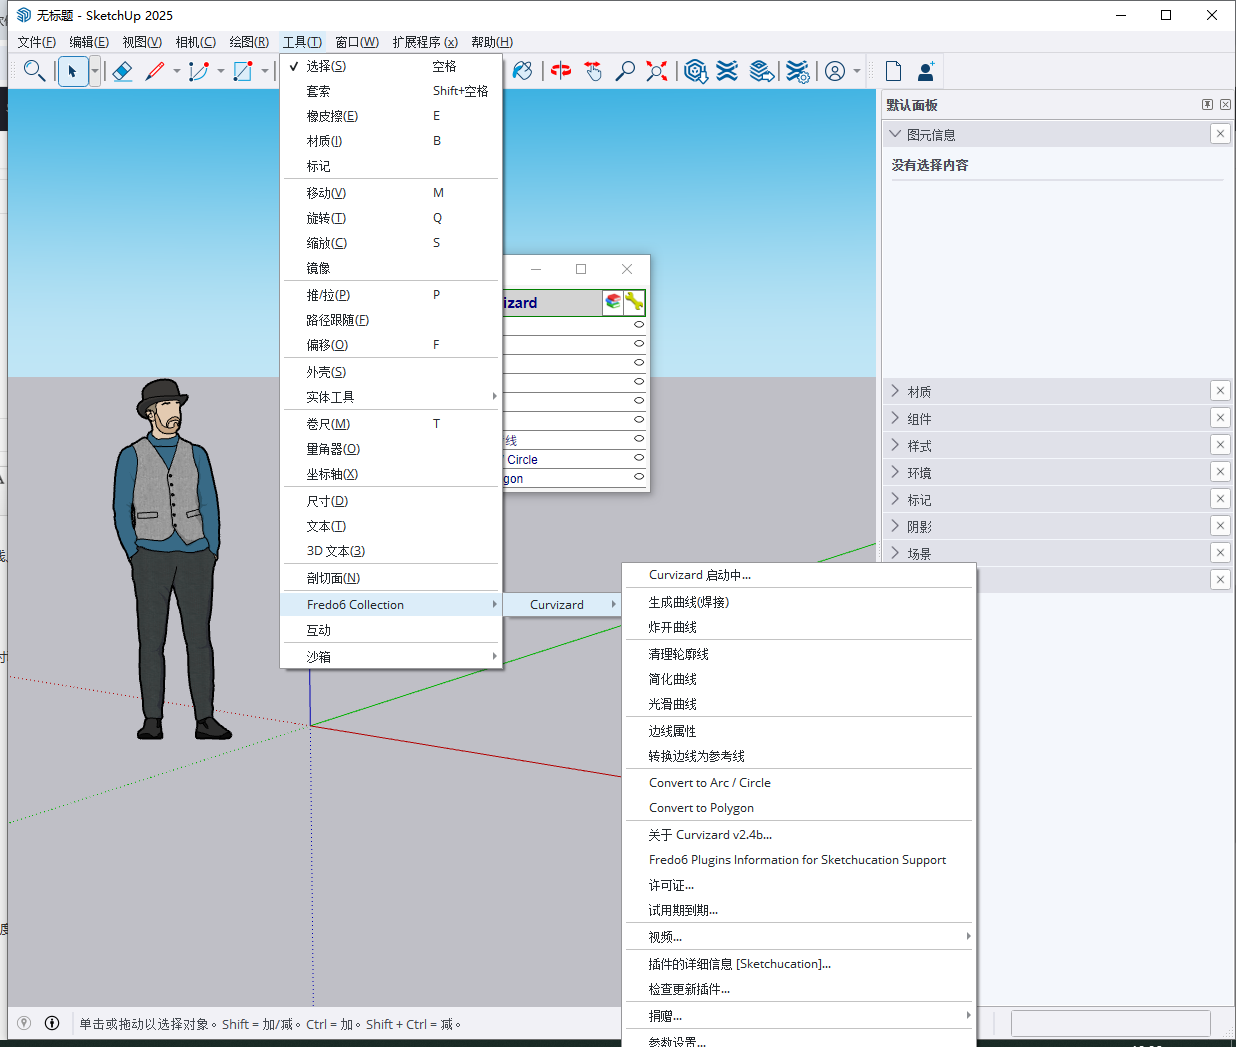Toggle the oval switch on the '线' row
This screenshot has height=1047, width=1236.
point(639,439)
